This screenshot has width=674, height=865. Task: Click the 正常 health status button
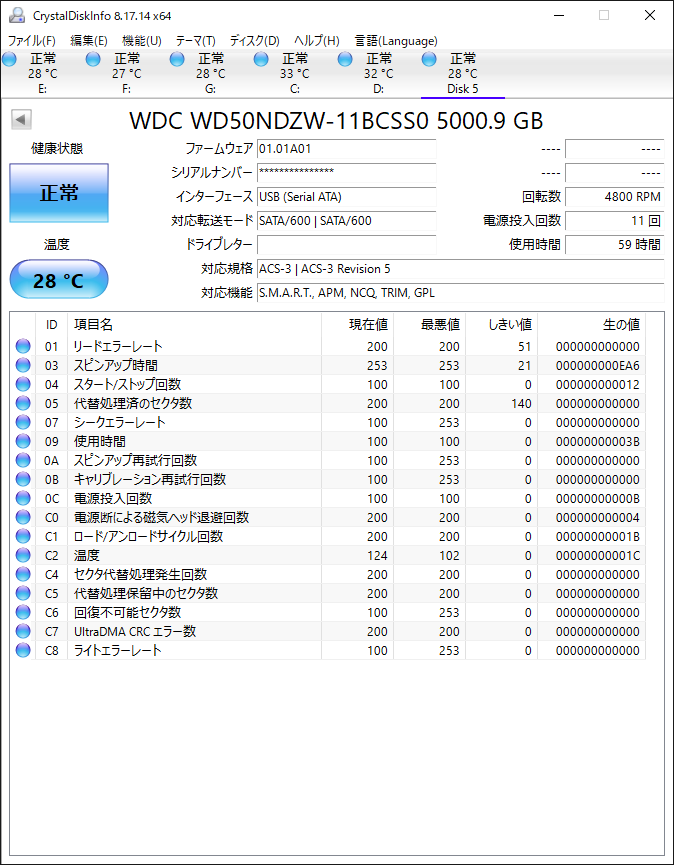59,193
